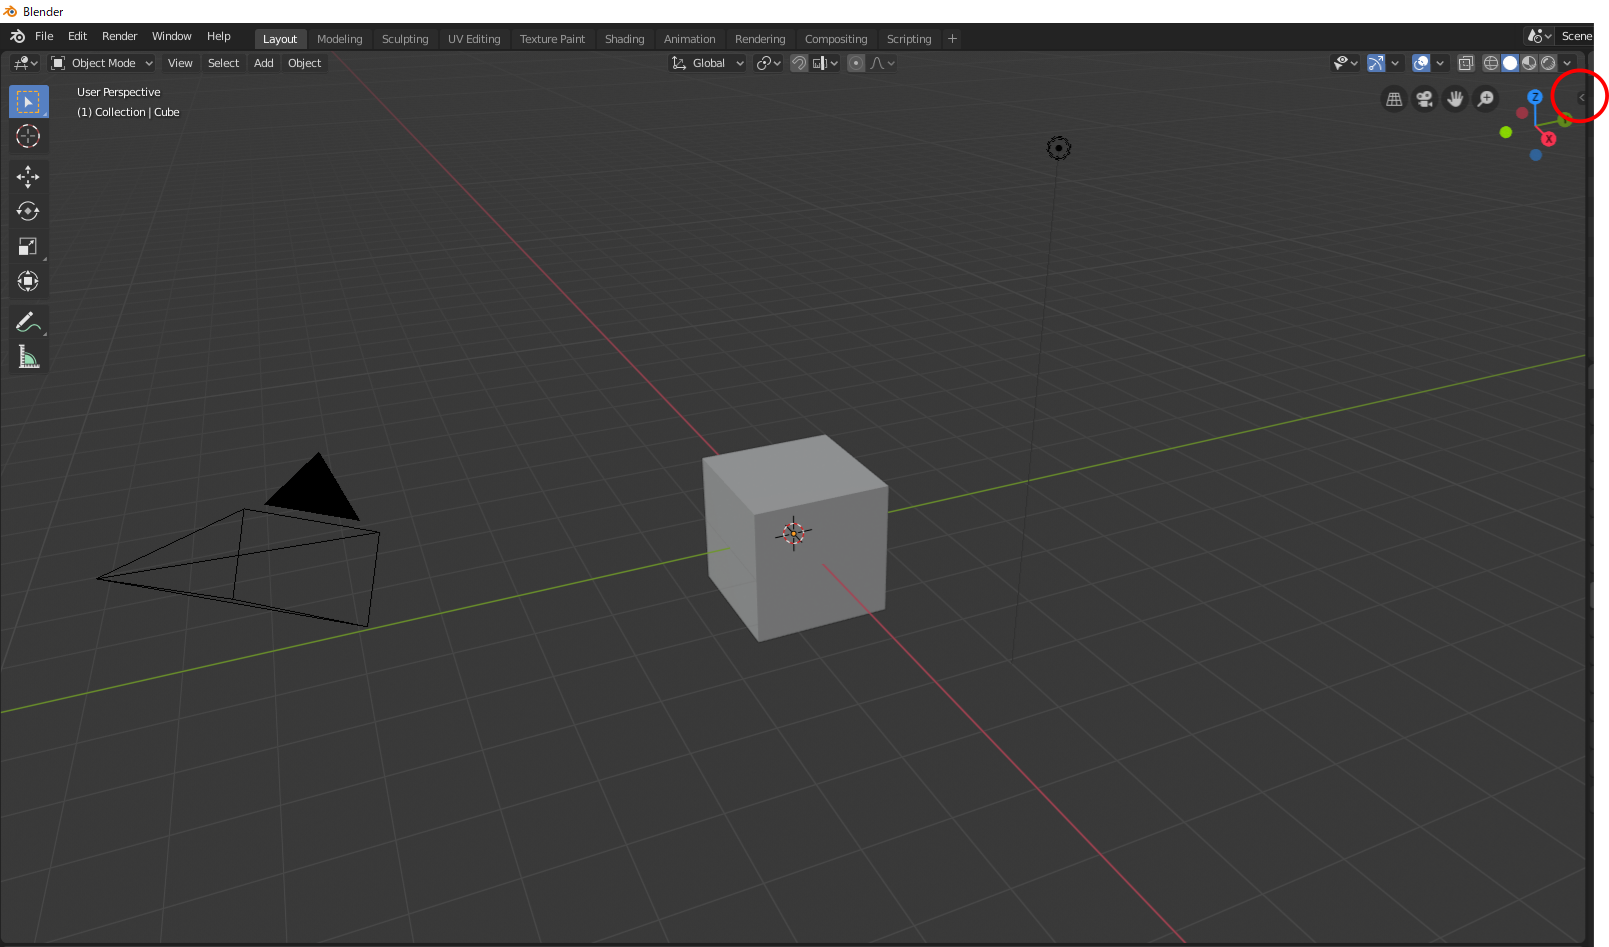Open the Render menu
Screen dimensions: 1609x947
(x=119, y=36)
